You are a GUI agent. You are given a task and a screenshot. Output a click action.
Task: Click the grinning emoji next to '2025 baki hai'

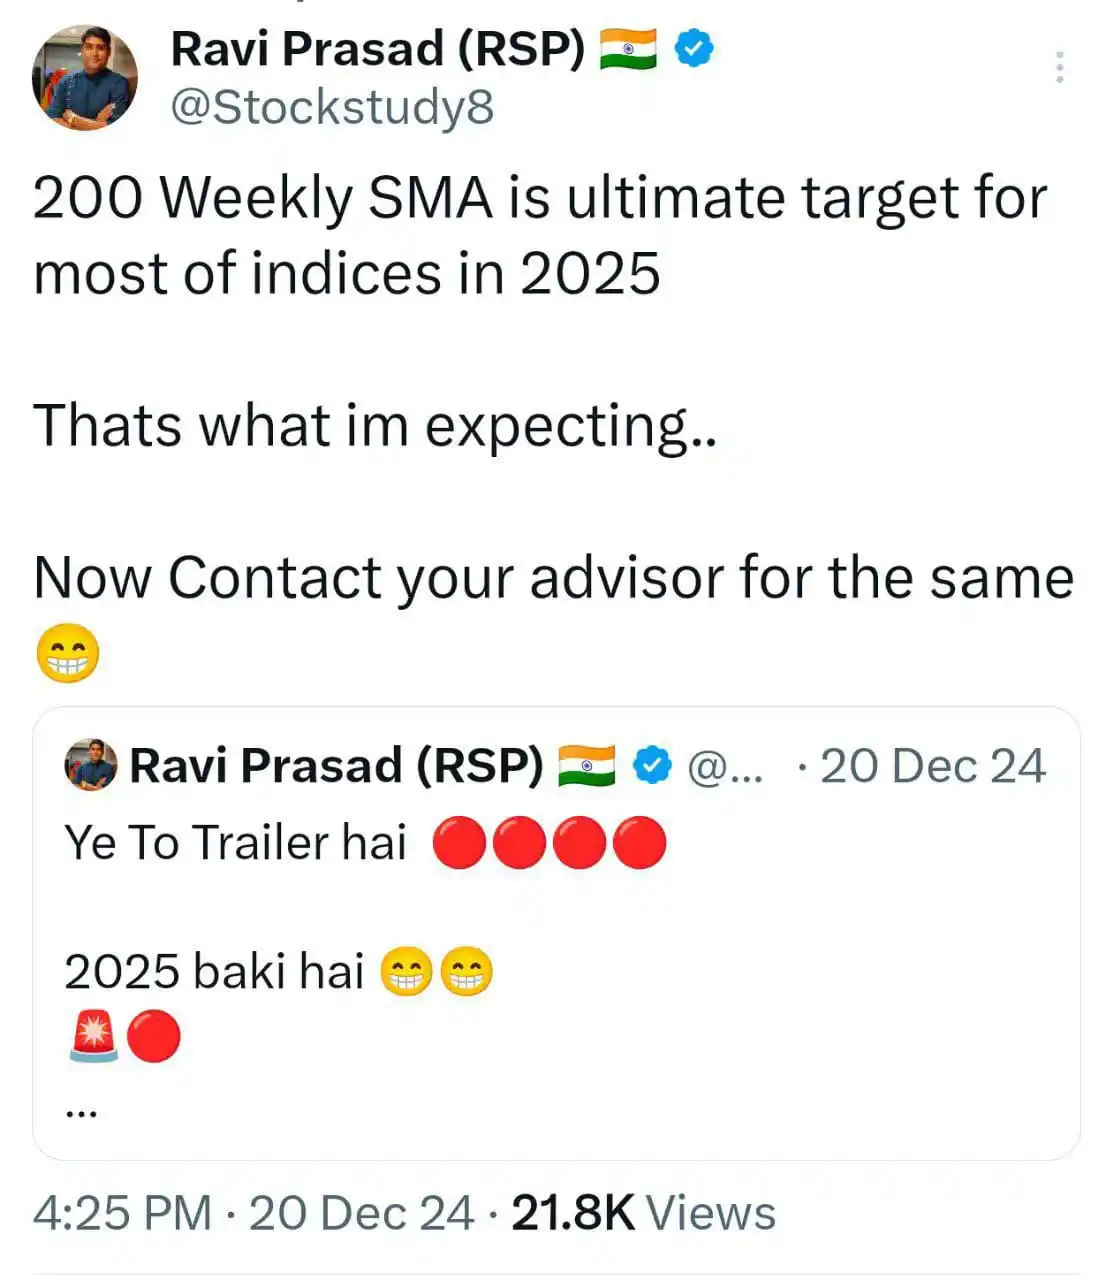[408, 968]
